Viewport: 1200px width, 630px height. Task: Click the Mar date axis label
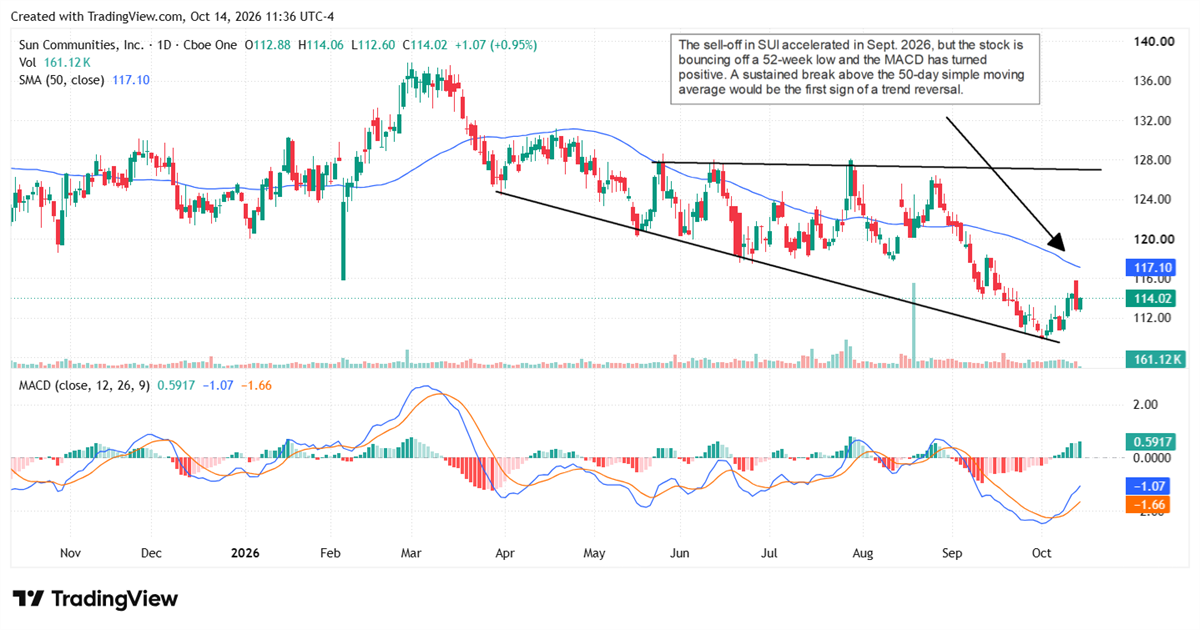pos(411,552)
